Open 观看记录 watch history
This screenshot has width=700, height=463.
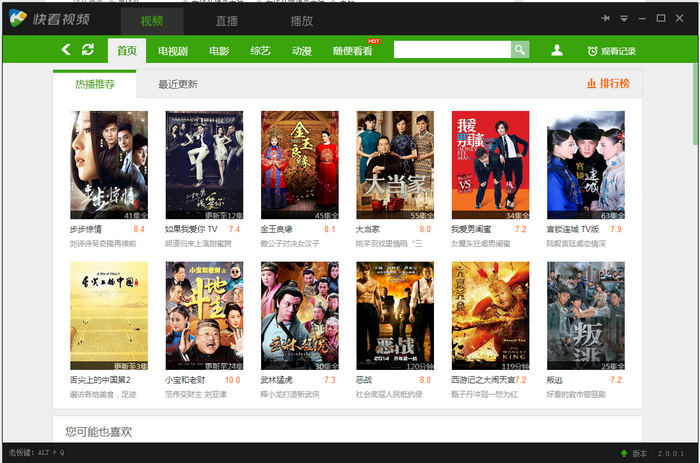coord(612,51)
